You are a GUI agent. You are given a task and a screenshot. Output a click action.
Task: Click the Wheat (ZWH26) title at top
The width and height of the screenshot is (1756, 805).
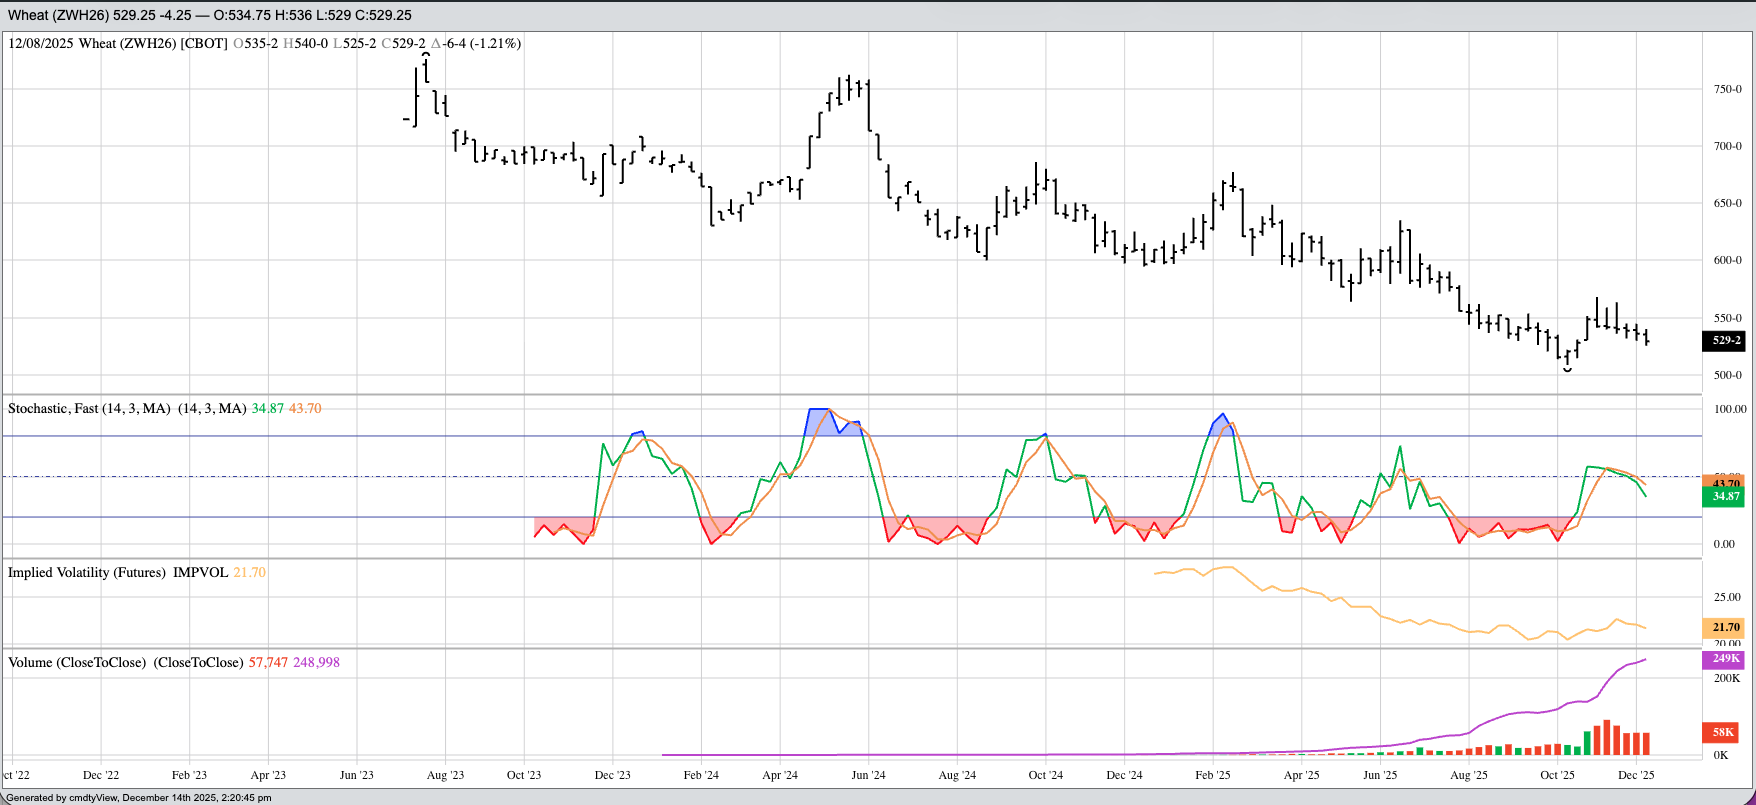click(x=58, y=15)
